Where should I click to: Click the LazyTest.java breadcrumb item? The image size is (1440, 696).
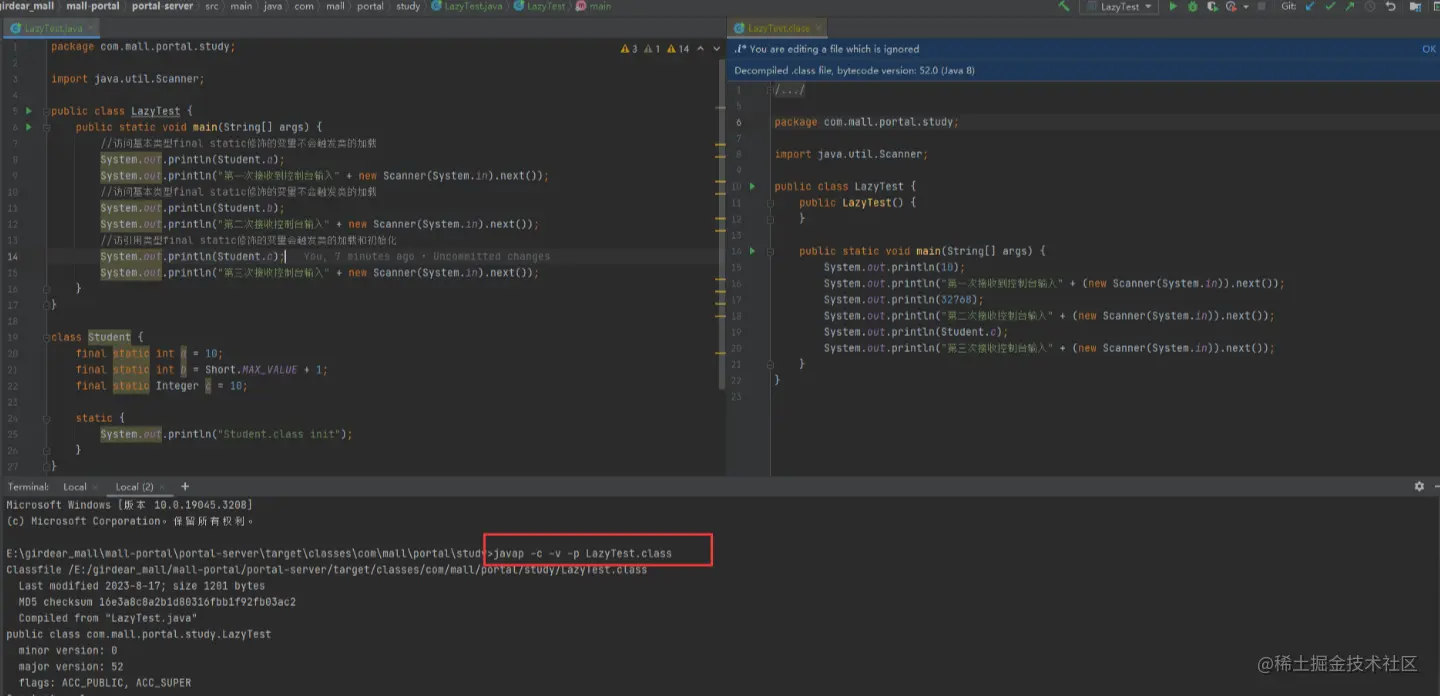(x=467, y=6)
